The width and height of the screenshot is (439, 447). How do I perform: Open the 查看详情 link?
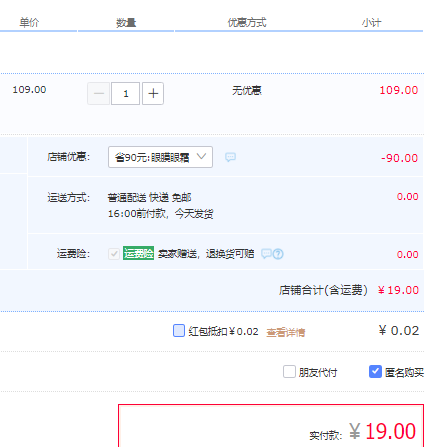286,332
